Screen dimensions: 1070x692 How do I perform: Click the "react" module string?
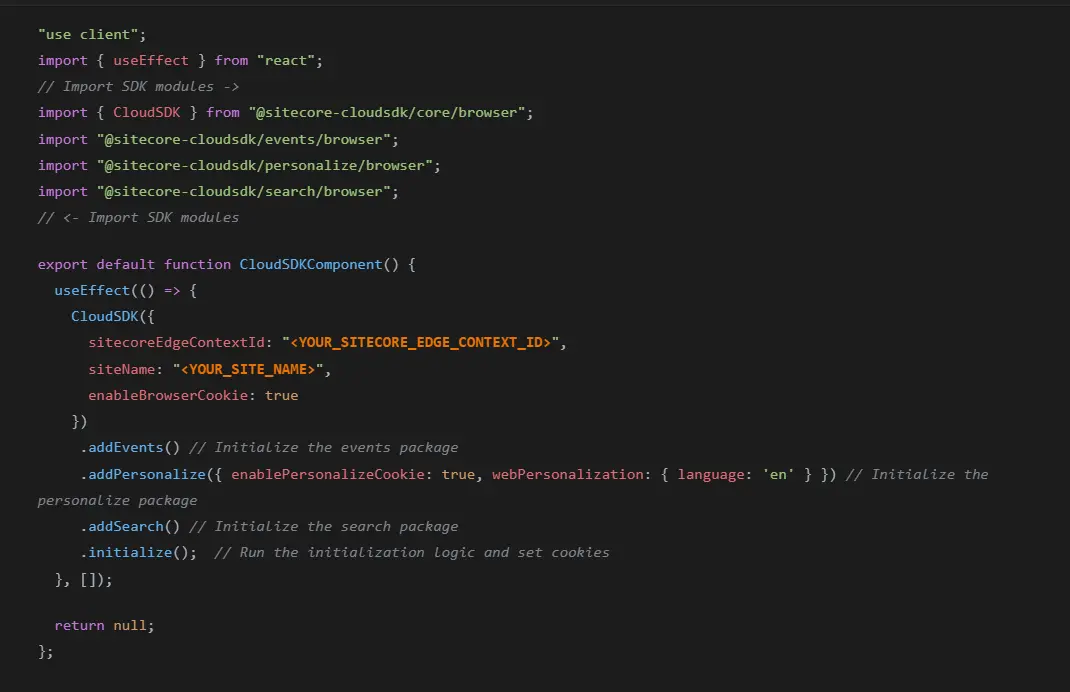[x=285, y=60]
